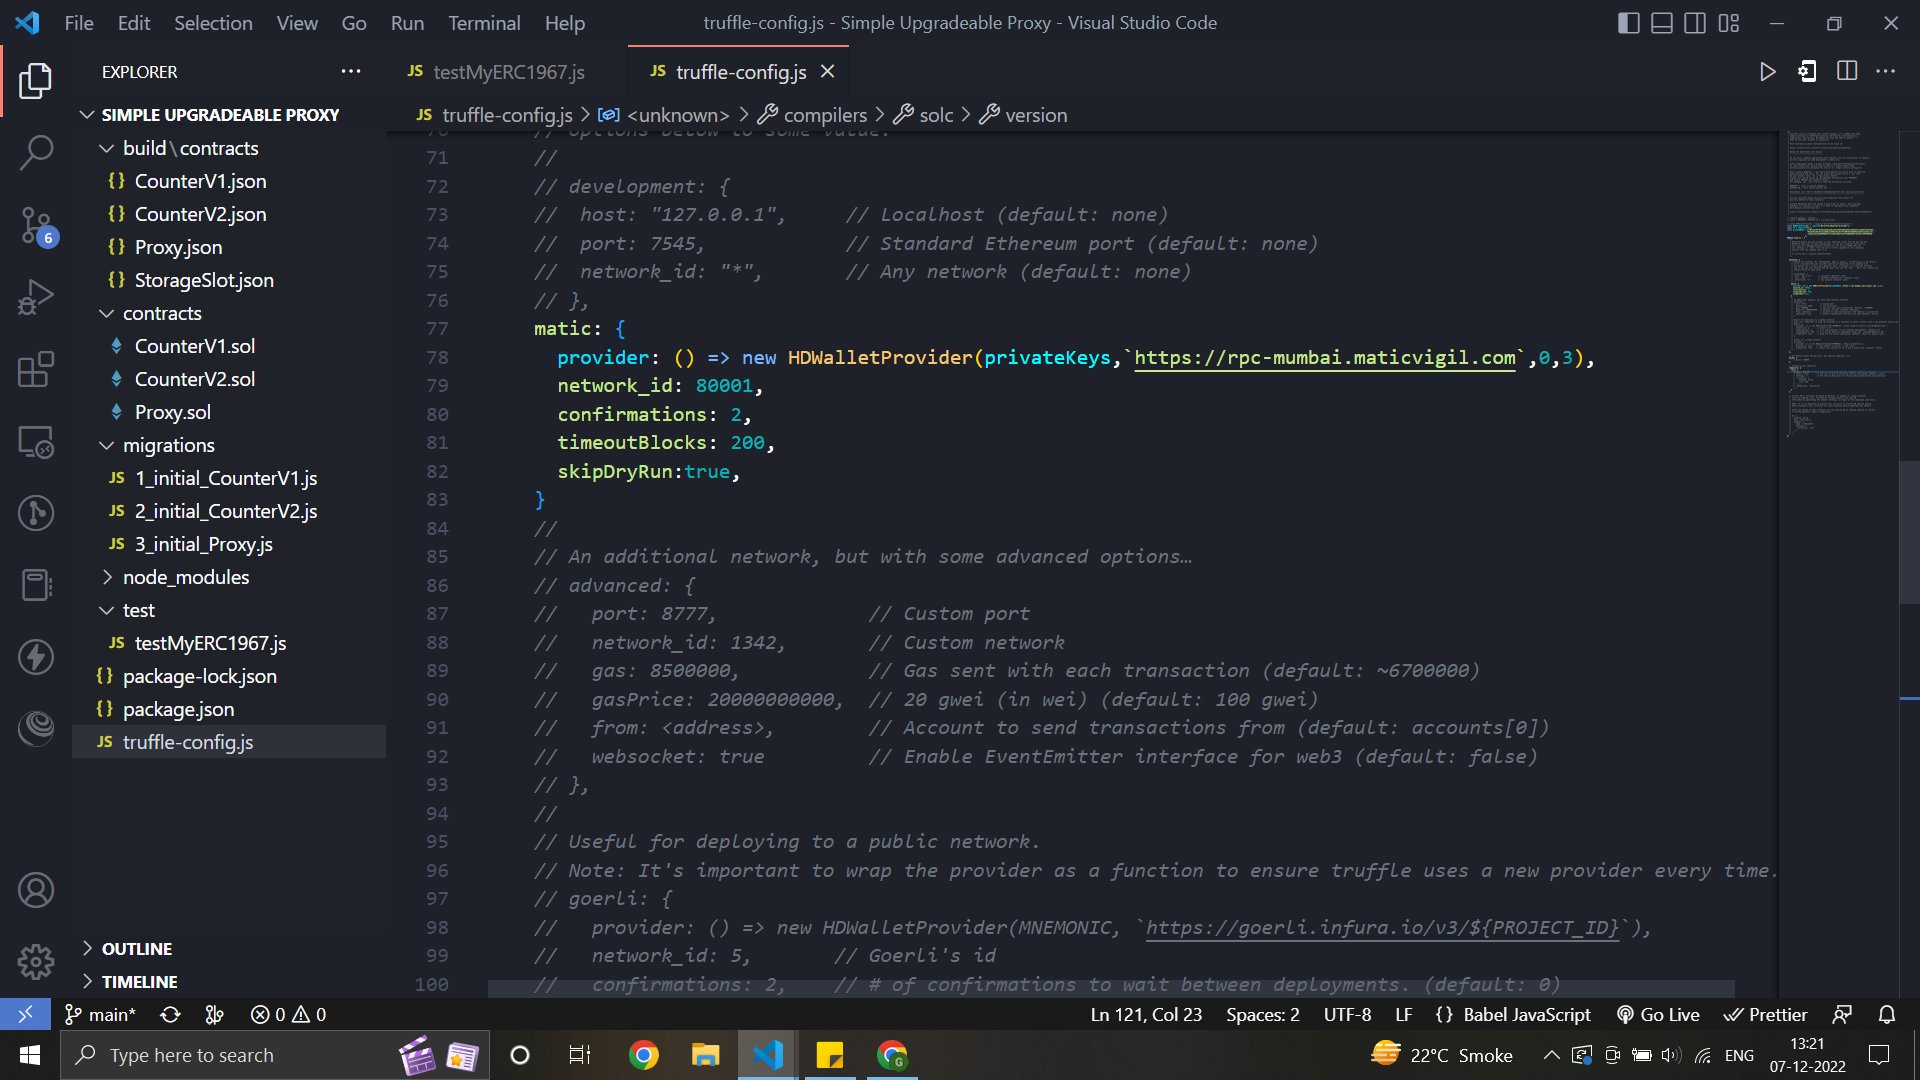
Task: Open the Extensions view
Action: (x=36, y=369)
